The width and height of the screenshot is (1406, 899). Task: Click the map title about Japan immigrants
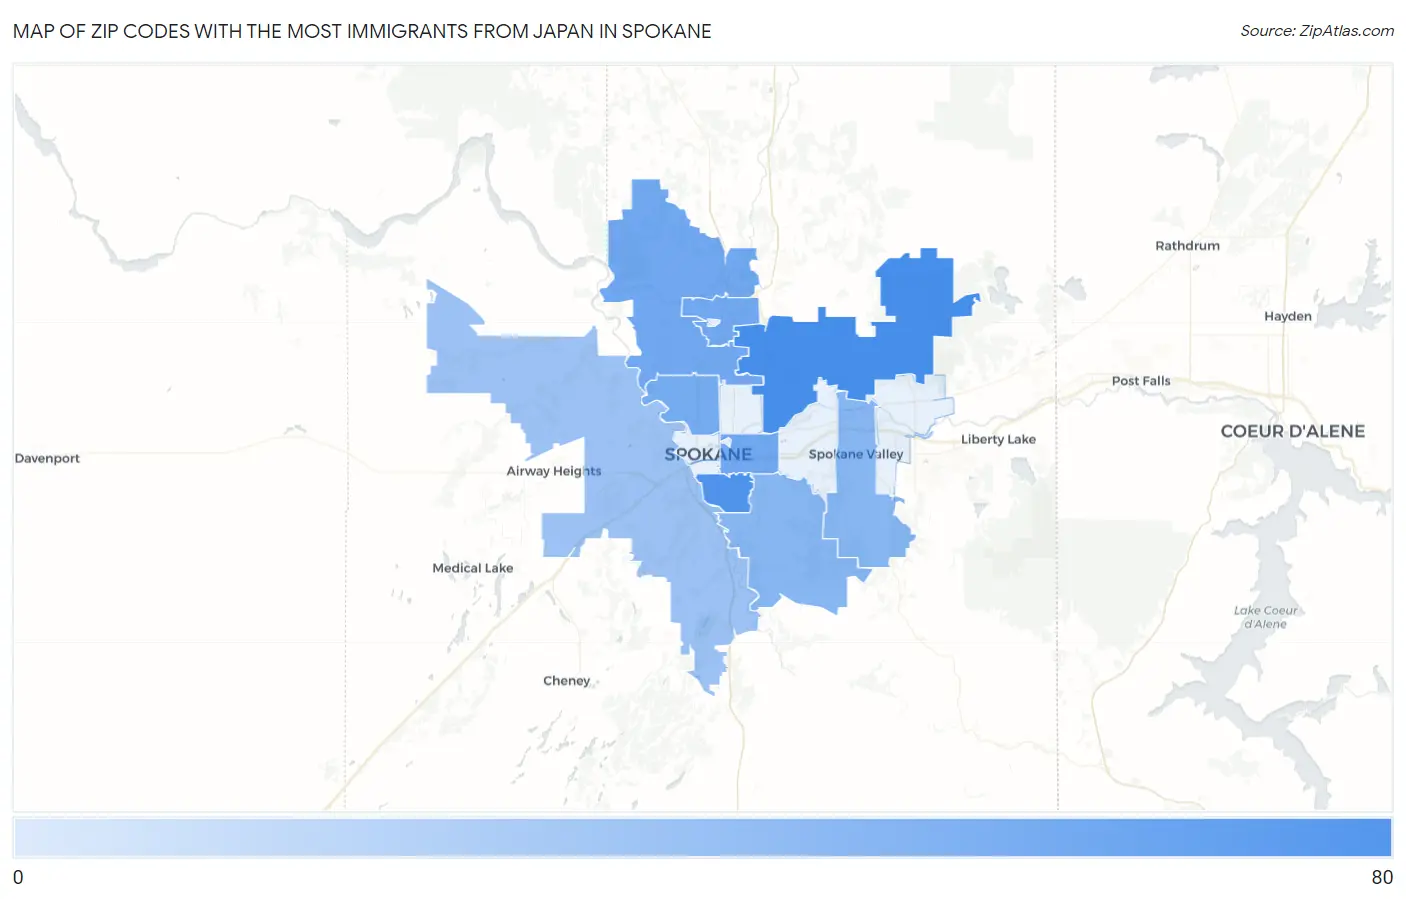[362, 31]
